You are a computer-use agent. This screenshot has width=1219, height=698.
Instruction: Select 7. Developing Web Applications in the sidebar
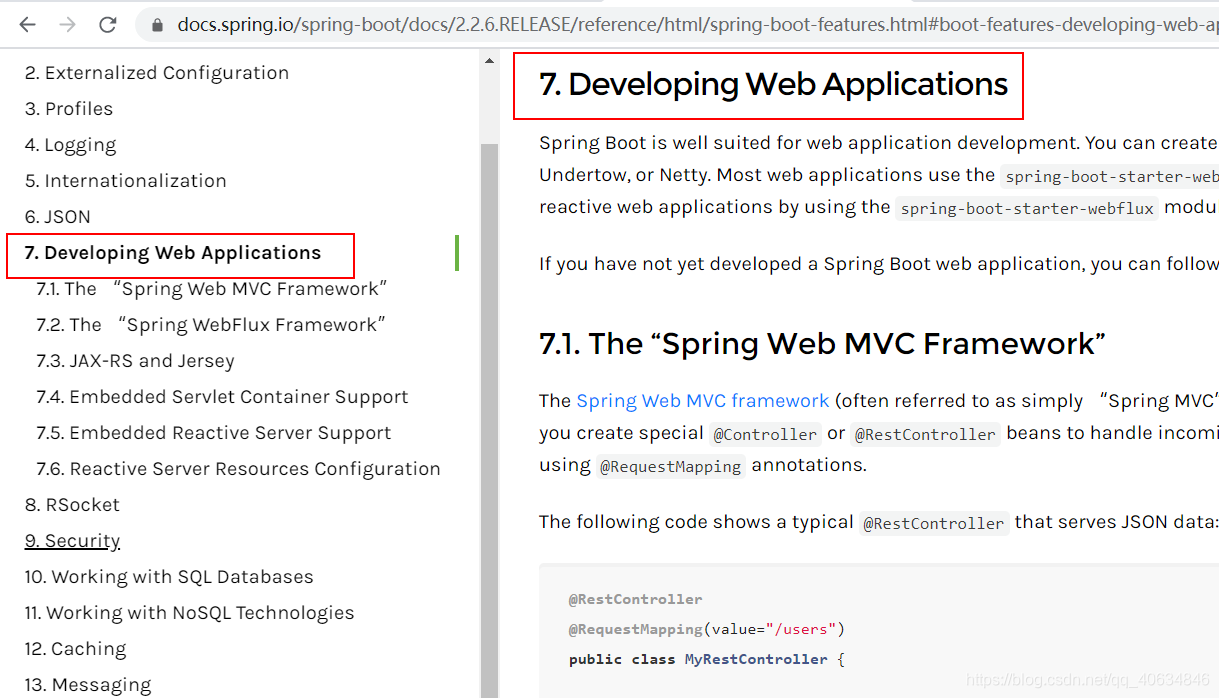173,253
